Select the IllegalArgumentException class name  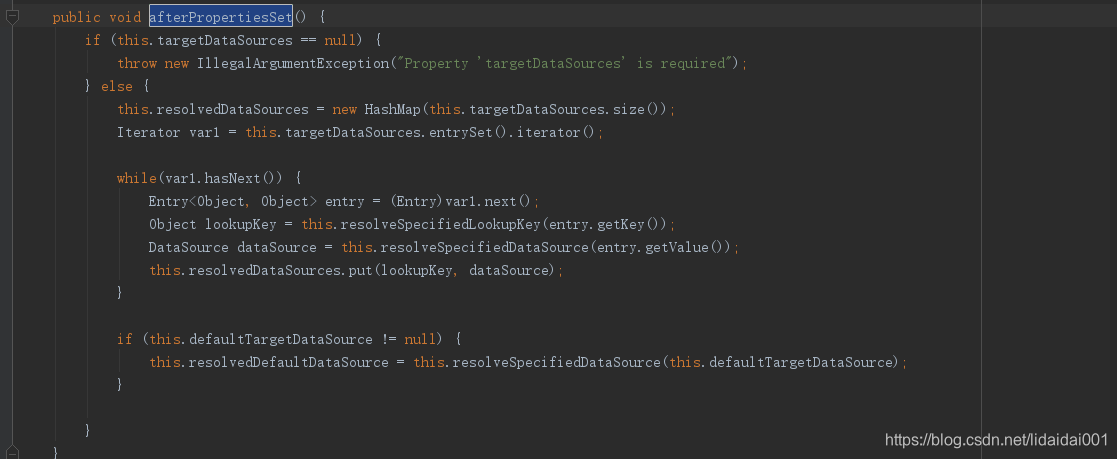293,63
